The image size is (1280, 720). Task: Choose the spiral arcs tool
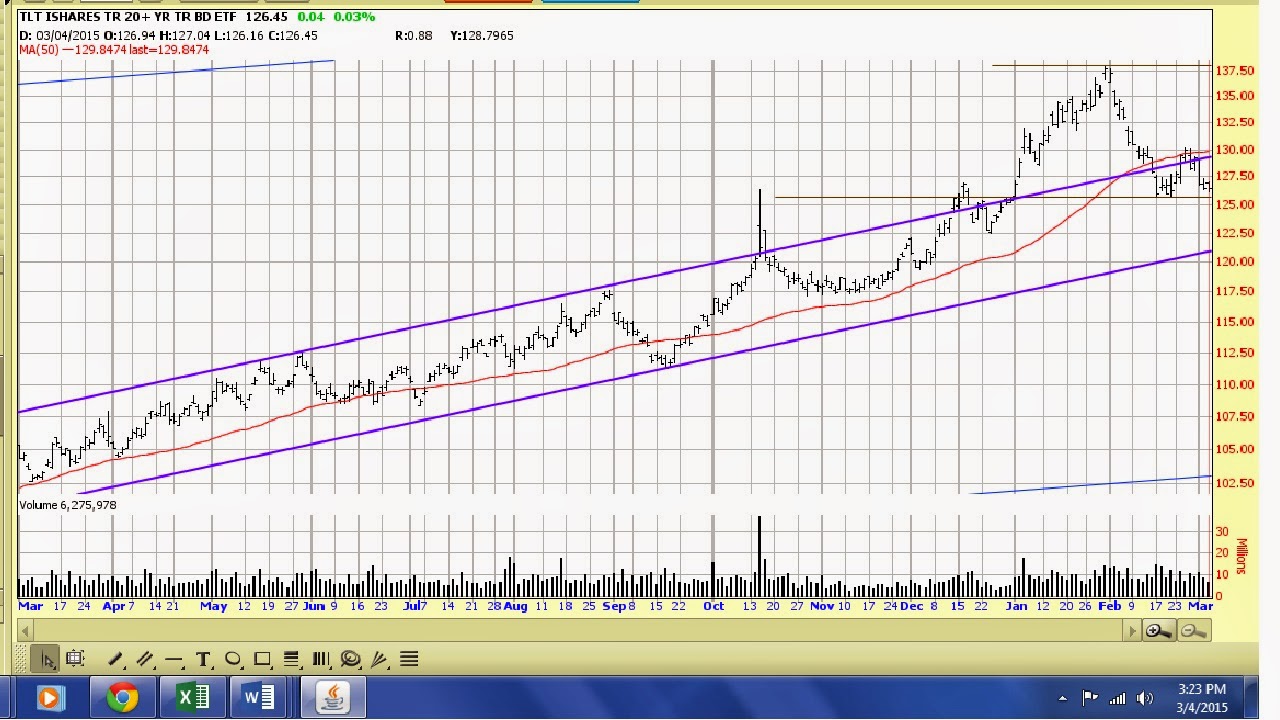click(350, 659)
